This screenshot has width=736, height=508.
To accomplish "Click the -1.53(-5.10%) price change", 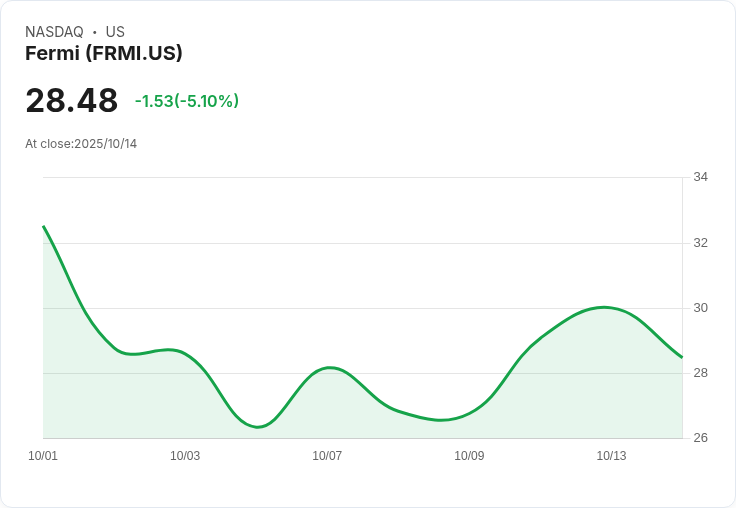I will (187, 101).
